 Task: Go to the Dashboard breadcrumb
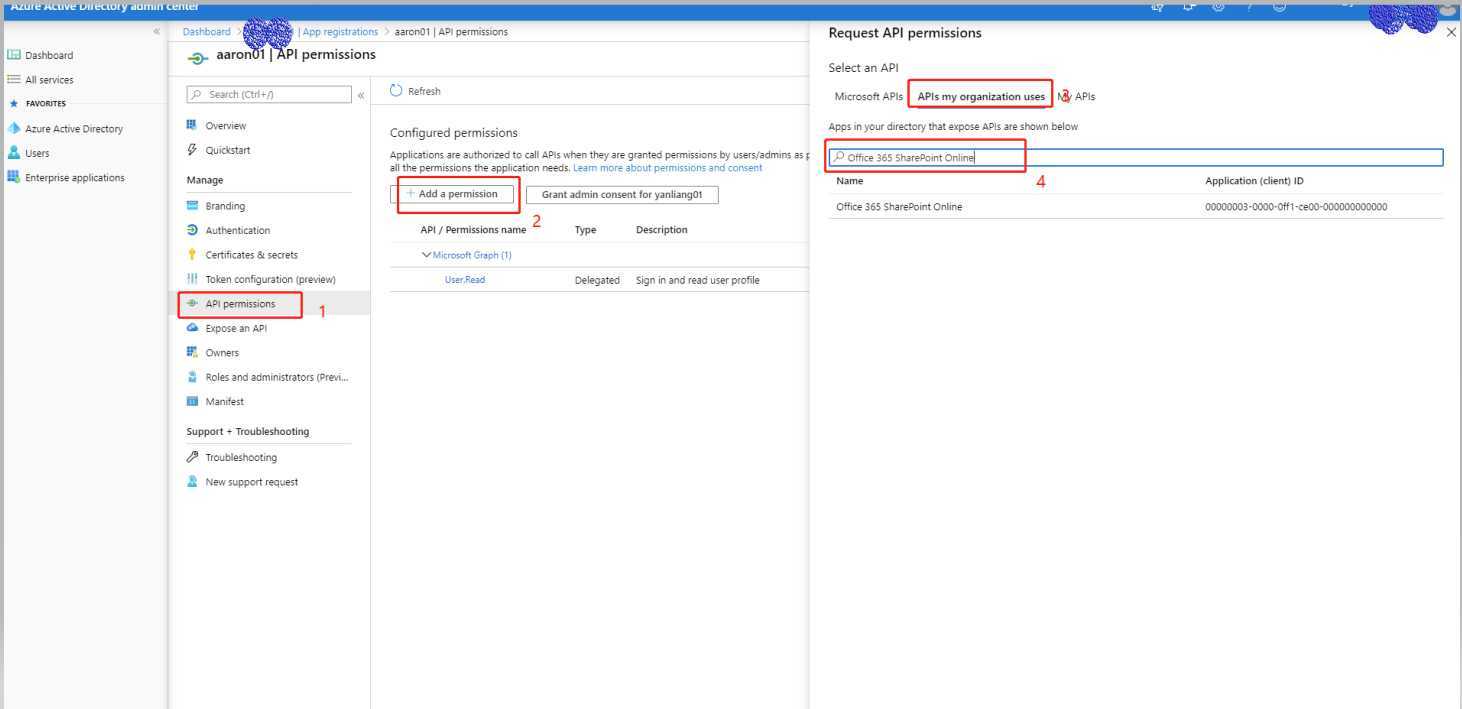206,32
